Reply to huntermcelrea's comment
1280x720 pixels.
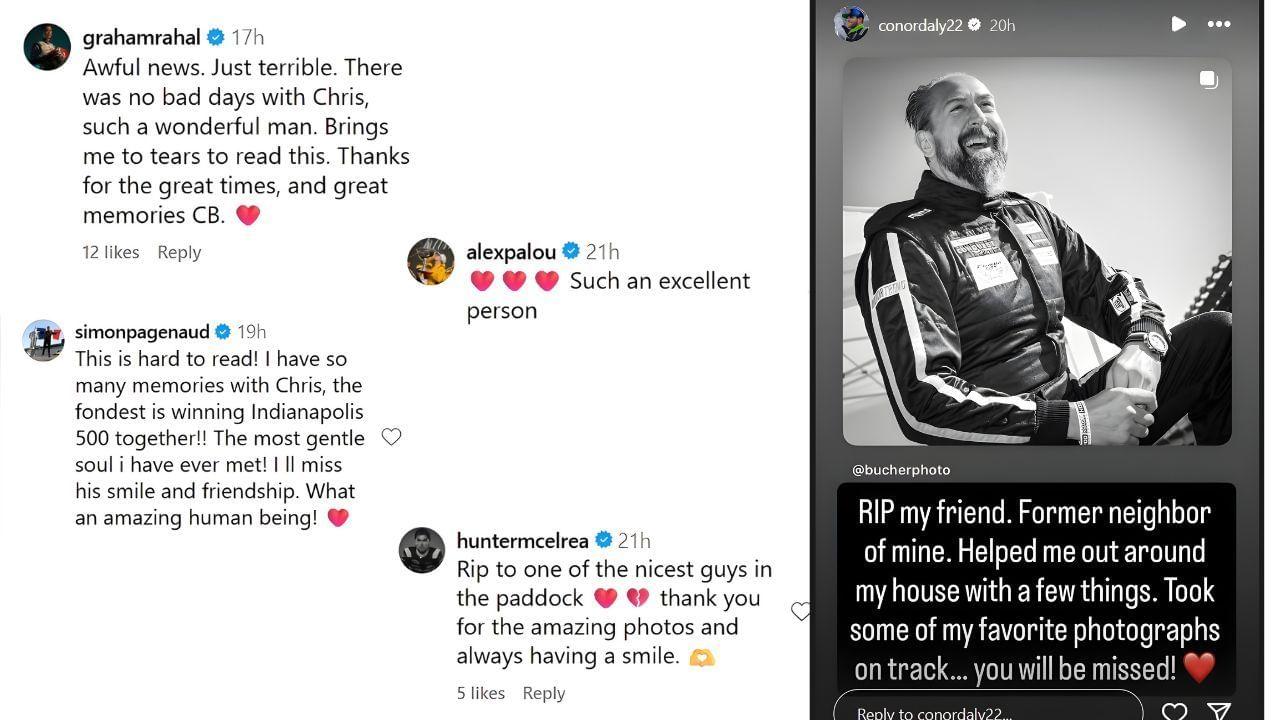coord(544,693)
